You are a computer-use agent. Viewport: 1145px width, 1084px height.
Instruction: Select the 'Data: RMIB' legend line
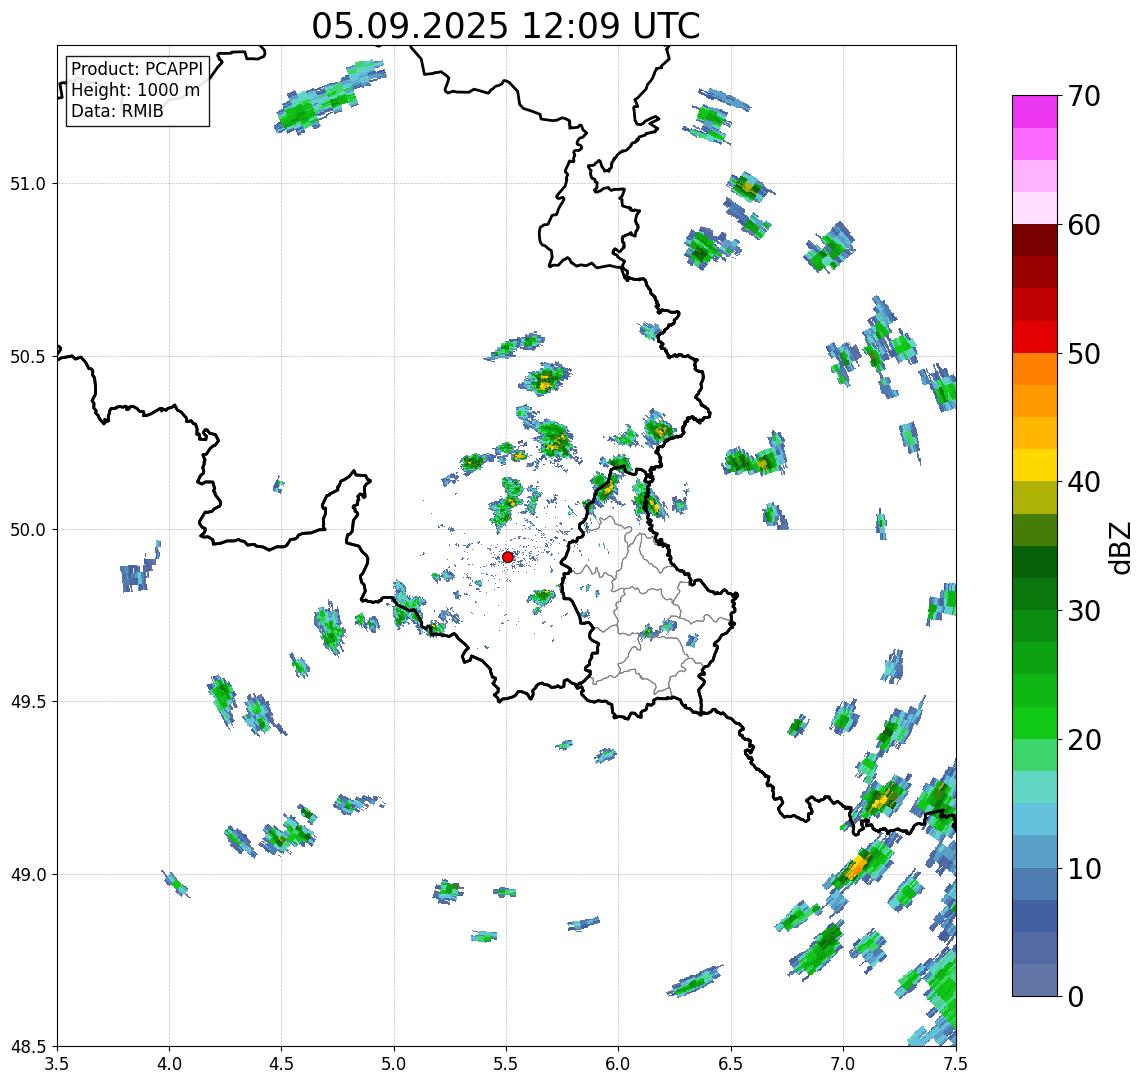(x=117, y=111)
